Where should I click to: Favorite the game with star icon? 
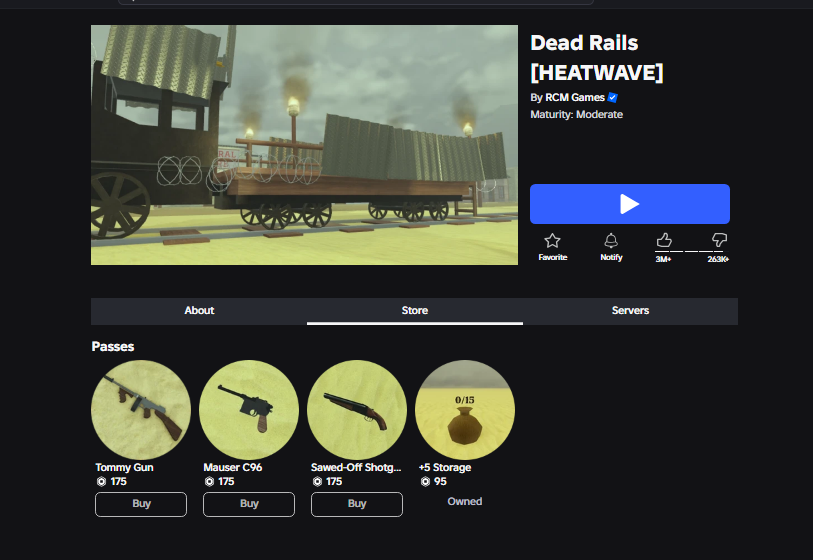(x=552, y=241)
